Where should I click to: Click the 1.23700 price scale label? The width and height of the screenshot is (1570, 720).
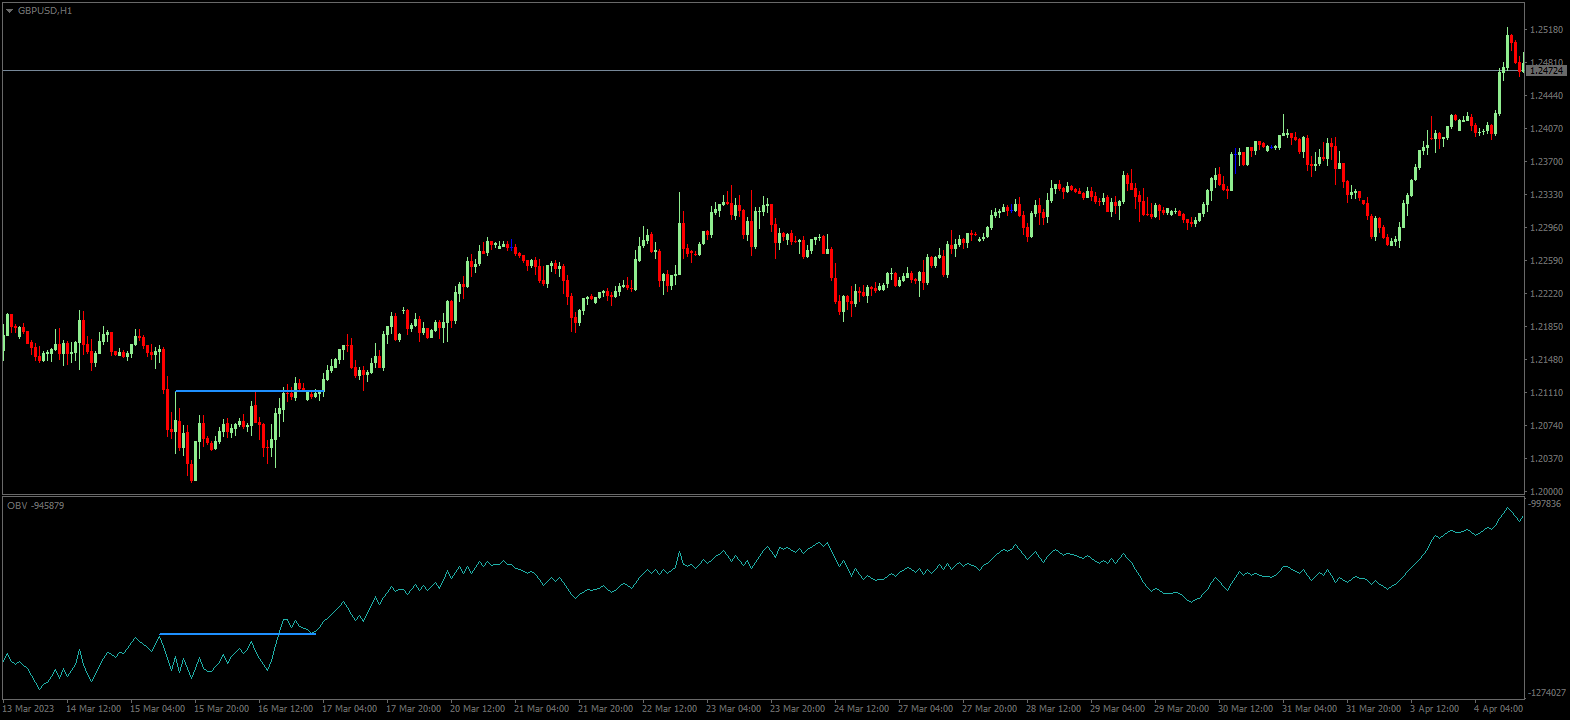pos(1546,162)
